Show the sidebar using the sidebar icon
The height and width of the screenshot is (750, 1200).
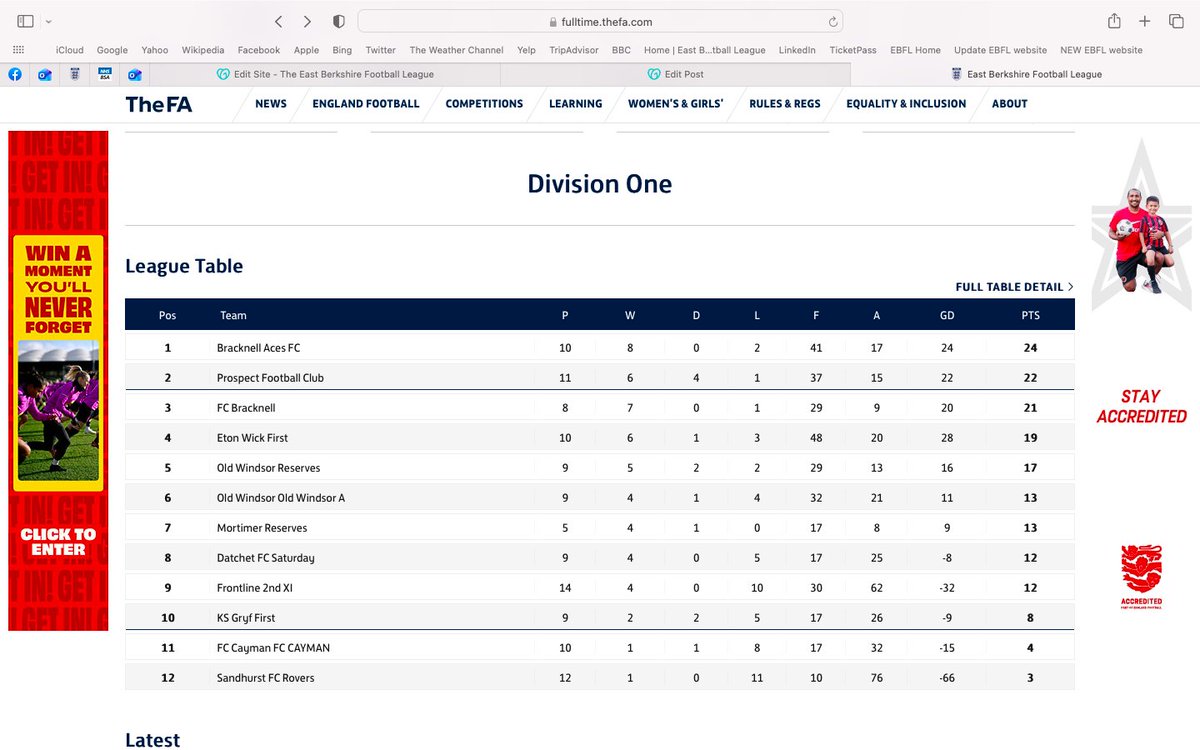[26, 20]
